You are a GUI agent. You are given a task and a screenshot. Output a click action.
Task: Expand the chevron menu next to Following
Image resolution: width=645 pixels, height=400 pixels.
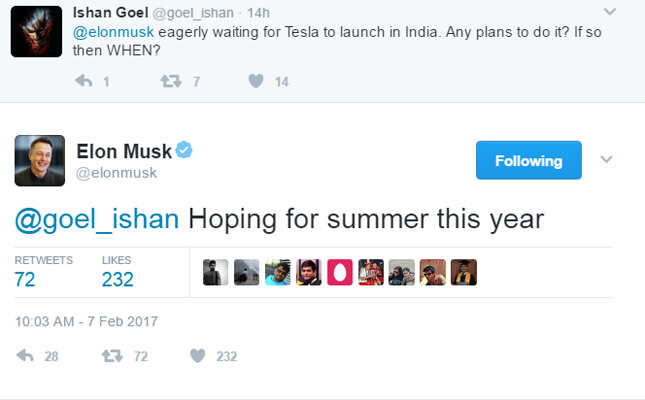click(x=605, y=160)
